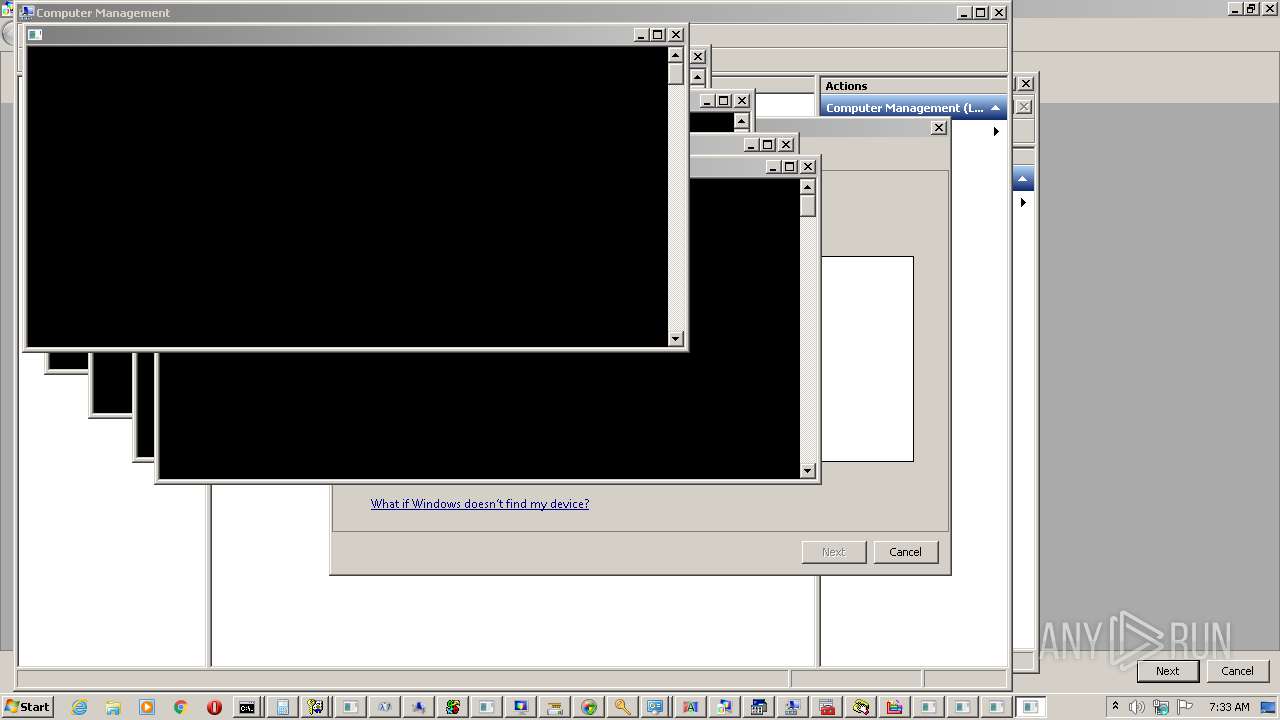Open the Windows Explorer folder icon on the taskbar
This screenshot has width=1280, height=720.
[x=113, y=707]
